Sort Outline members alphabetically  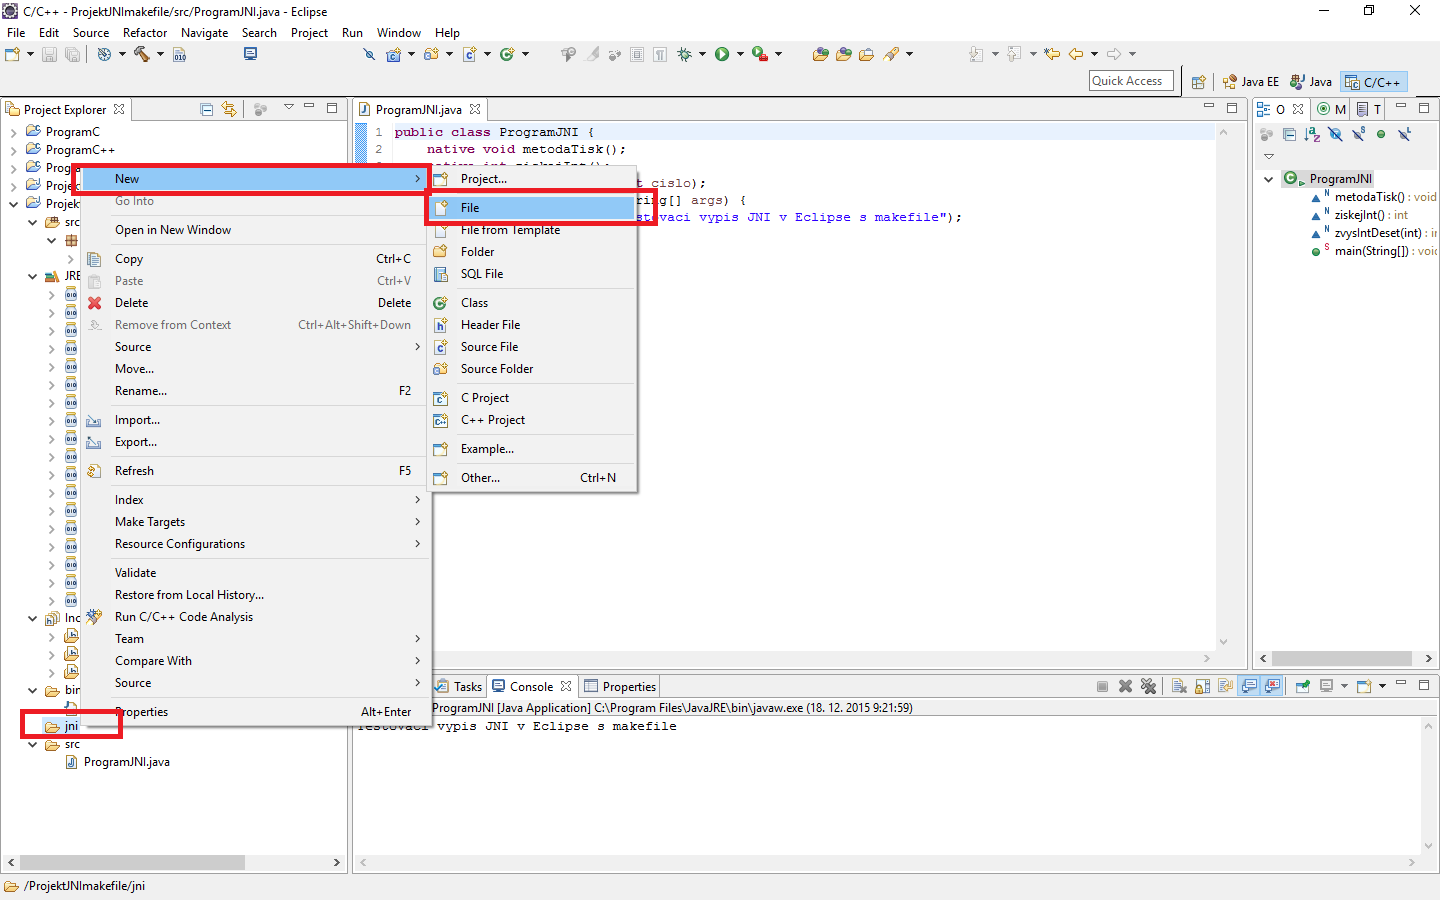(1312, 134)
